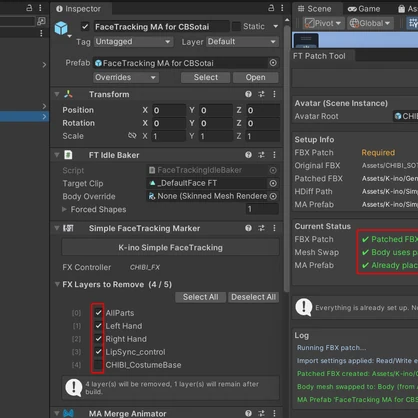This screenshot has width=418, height=418.
Task: Click the prefab Select button
Action: [x=206, y=77]
